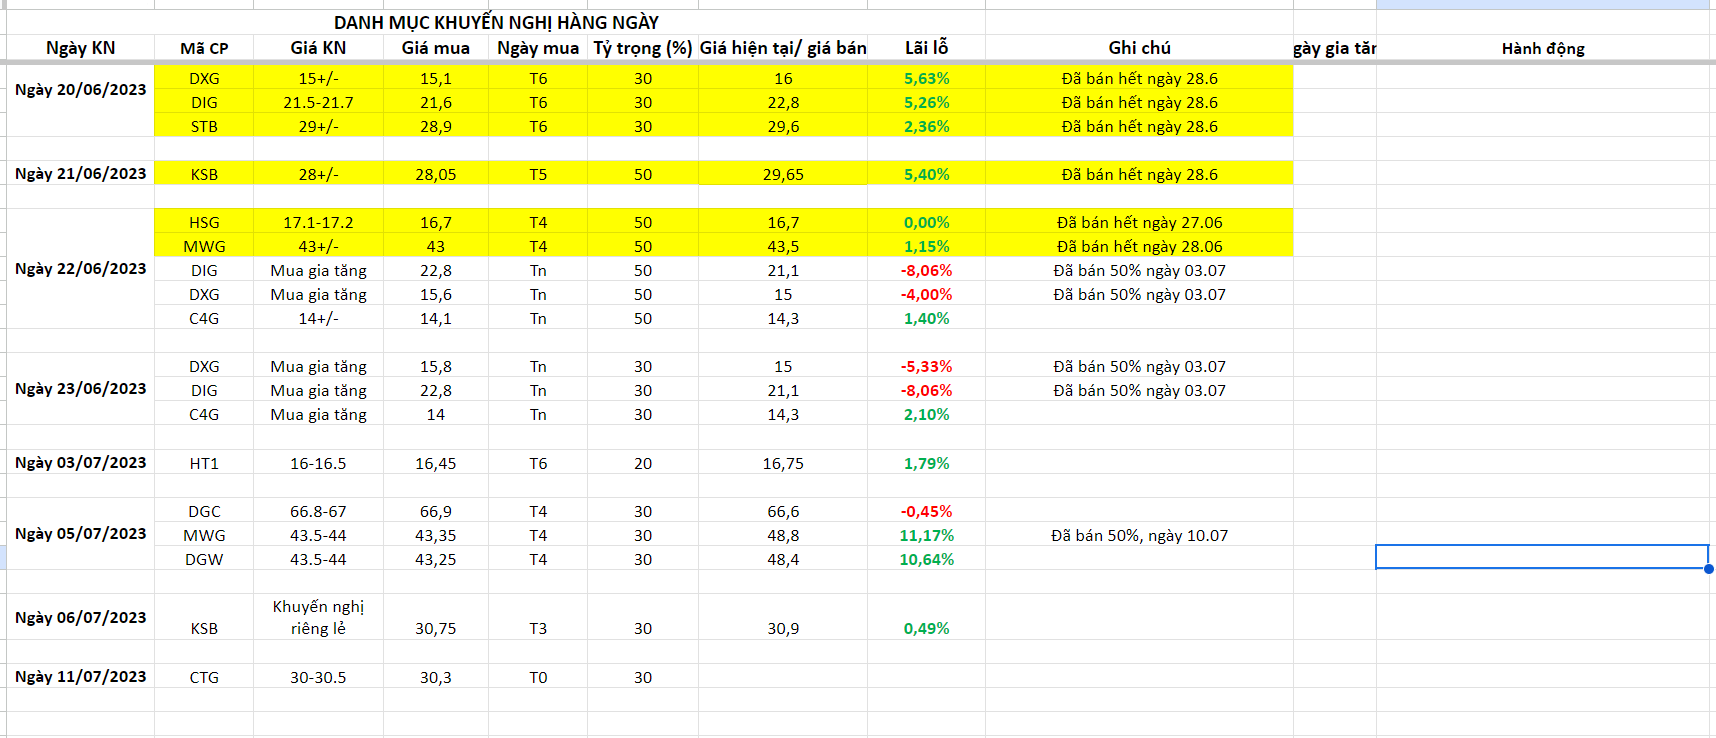
Task: Click the note "Đã bán 50%, ngày 10.07"
Action: (1139, 535)
